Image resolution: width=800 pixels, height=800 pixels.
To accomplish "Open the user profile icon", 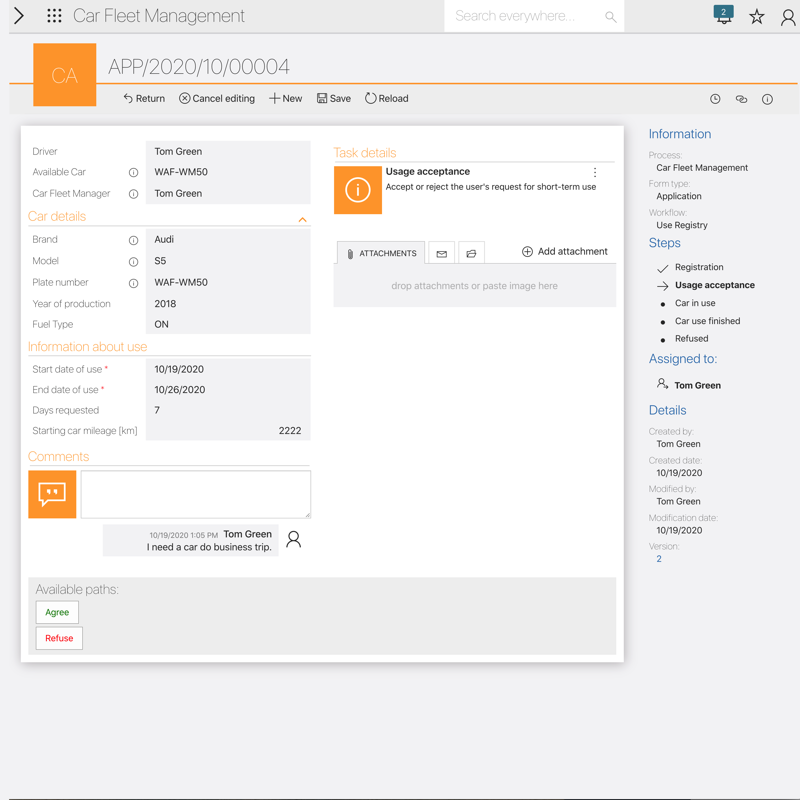I will click(788, 16).
